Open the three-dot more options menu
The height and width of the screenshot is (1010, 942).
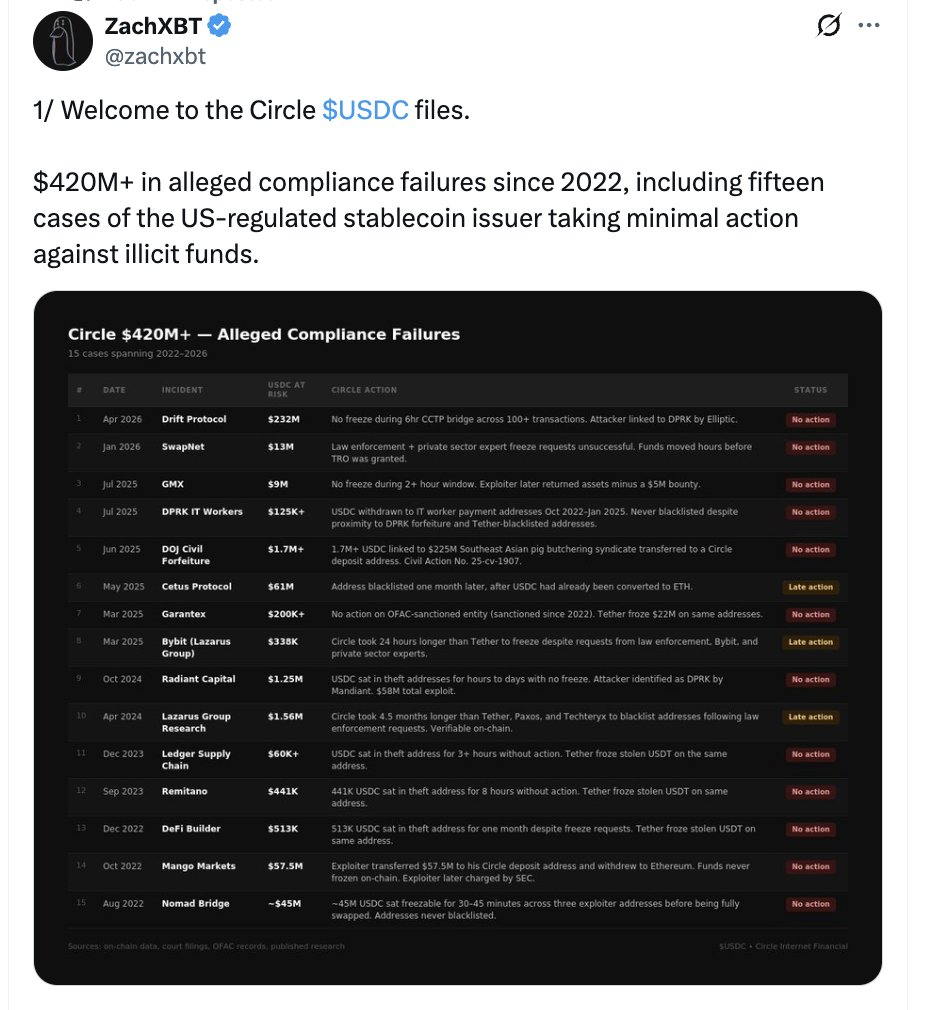870,27
